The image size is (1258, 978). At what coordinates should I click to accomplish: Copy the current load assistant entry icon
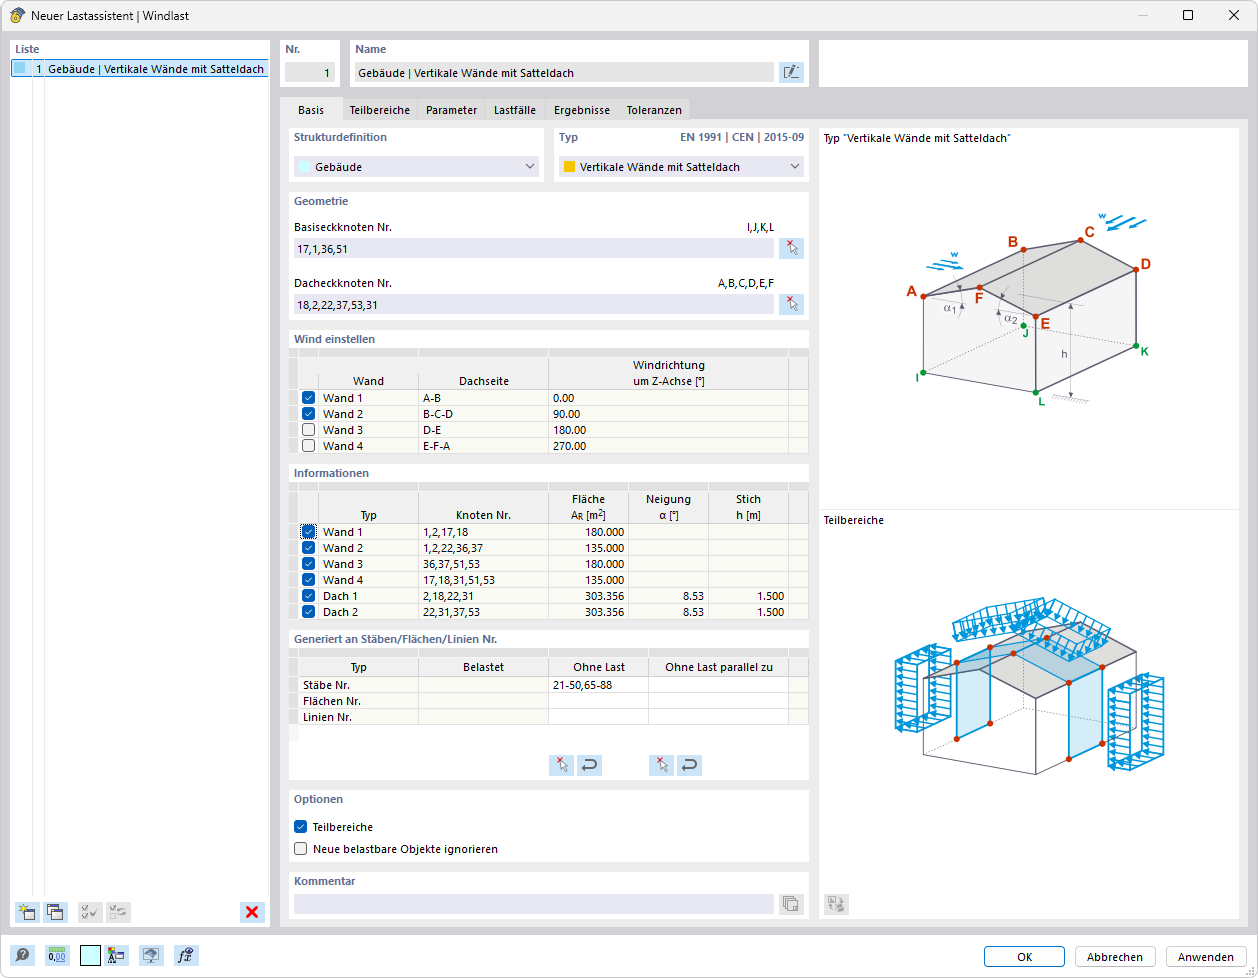coord(55,912)
